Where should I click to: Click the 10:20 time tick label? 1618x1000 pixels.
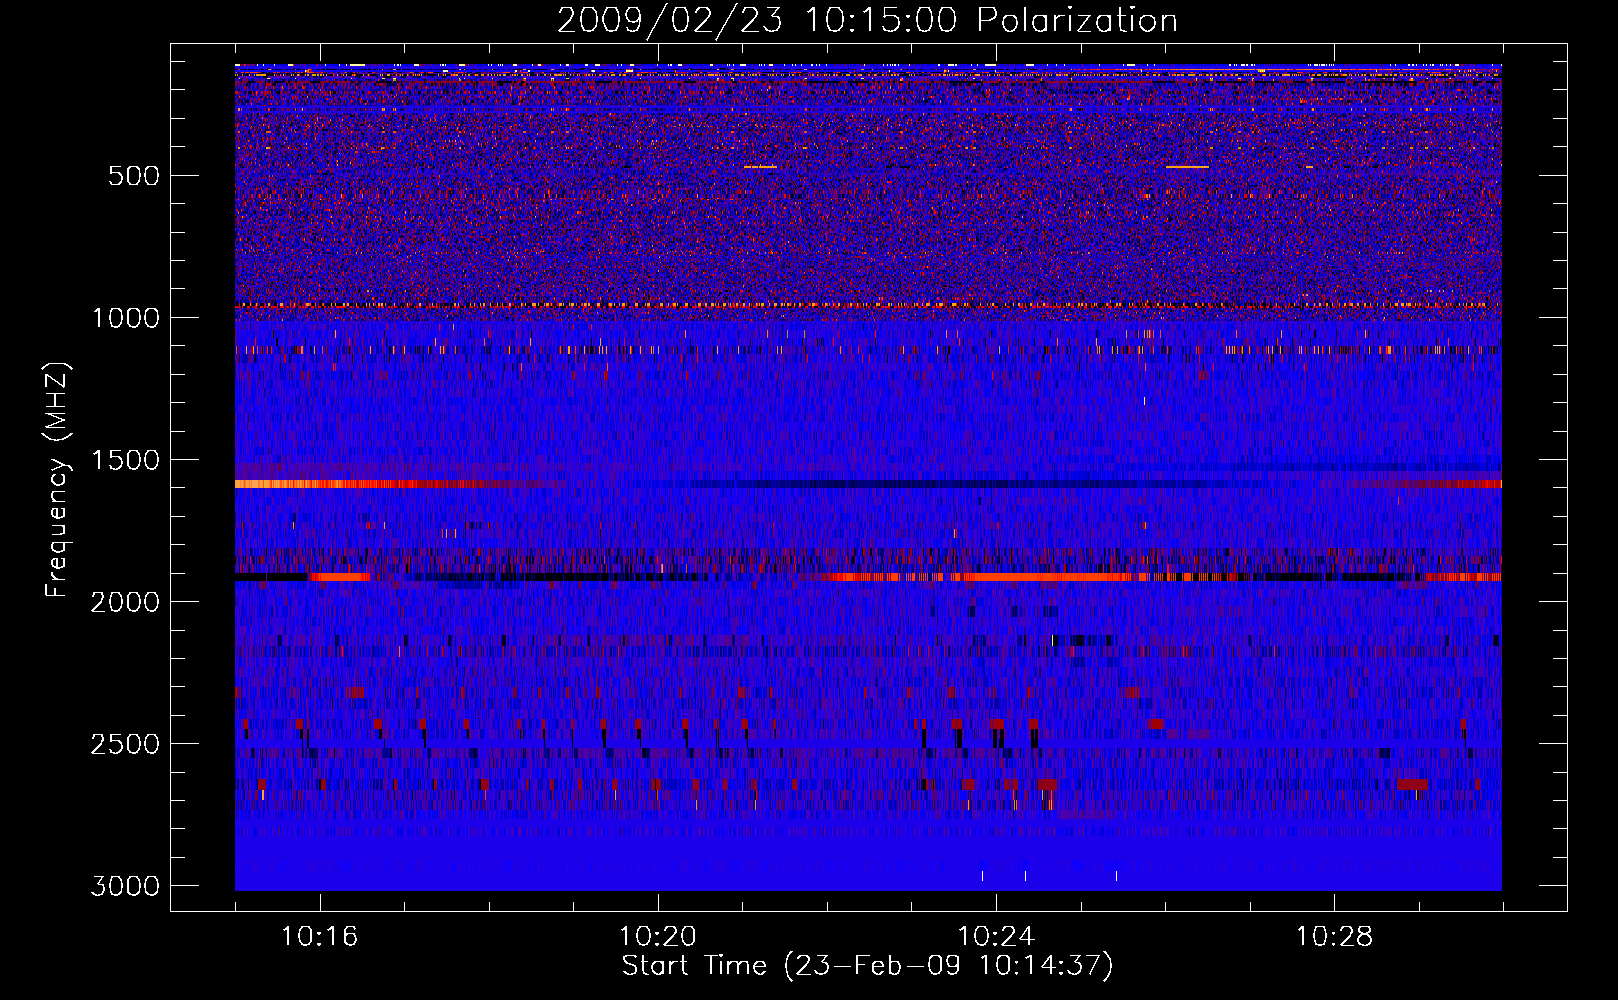pos(658,937)
